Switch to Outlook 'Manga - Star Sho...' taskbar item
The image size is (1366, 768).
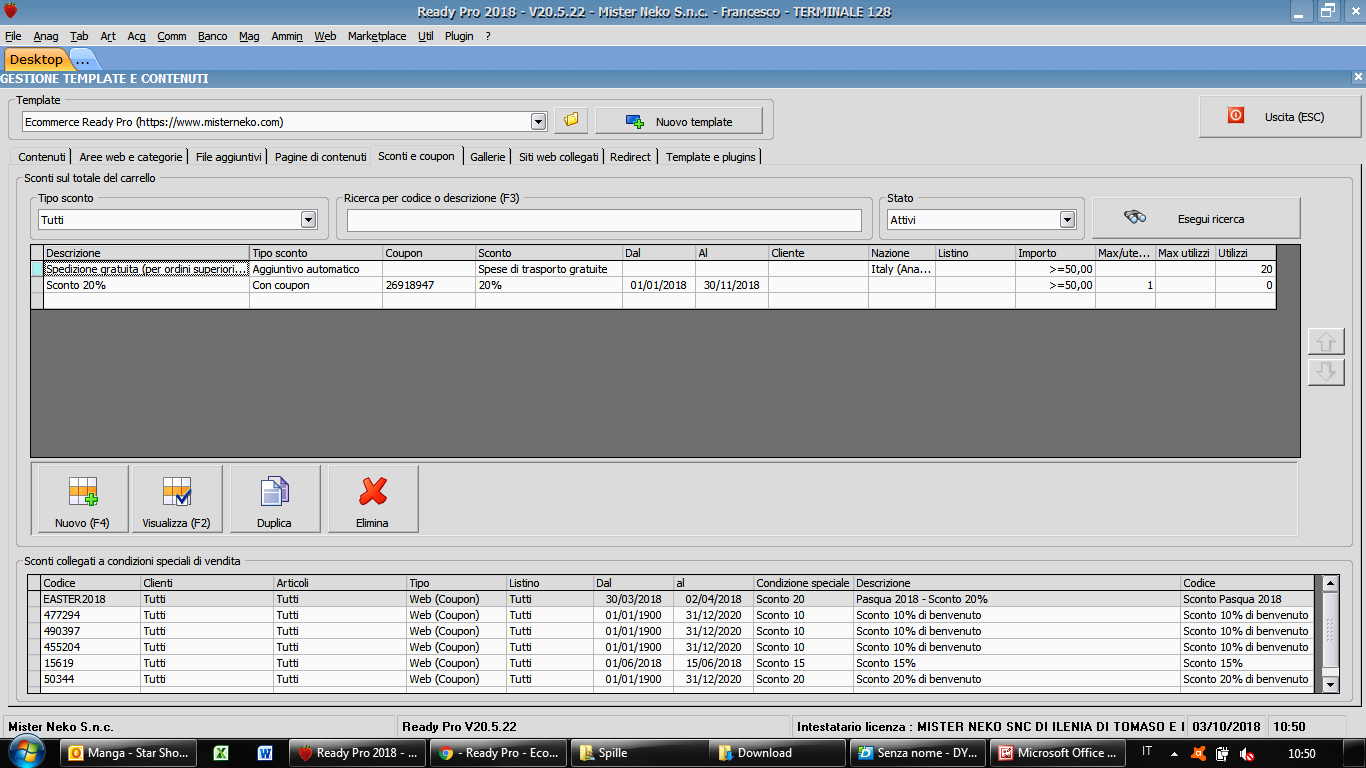click(x=128, y=753)
